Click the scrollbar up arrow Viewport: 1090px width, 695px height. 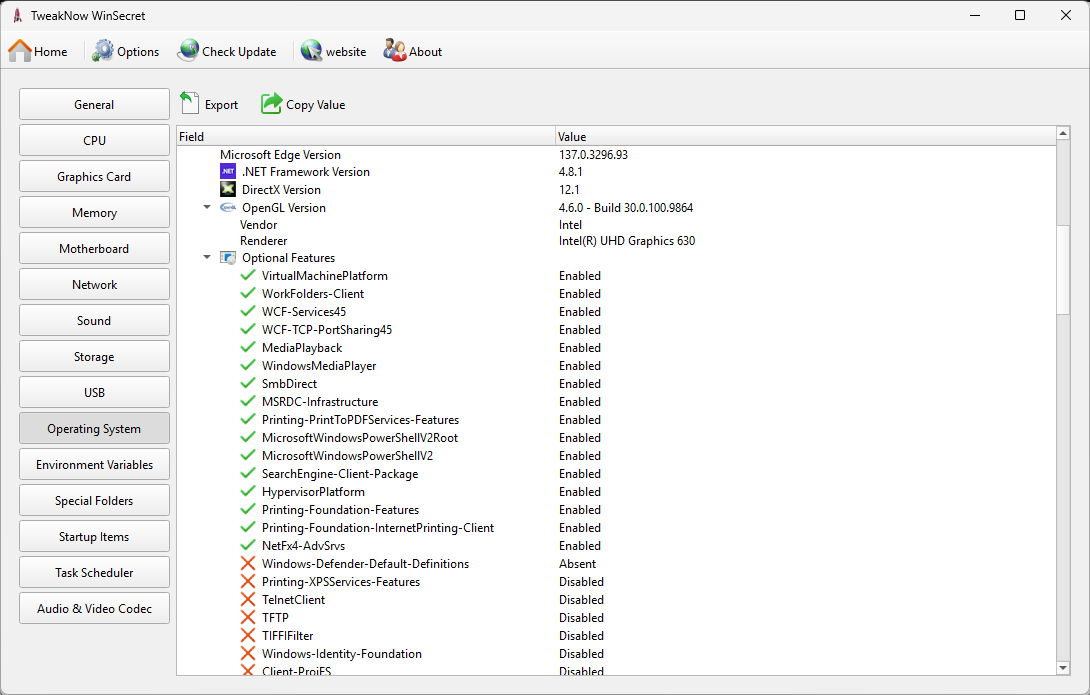[1063, 133]
